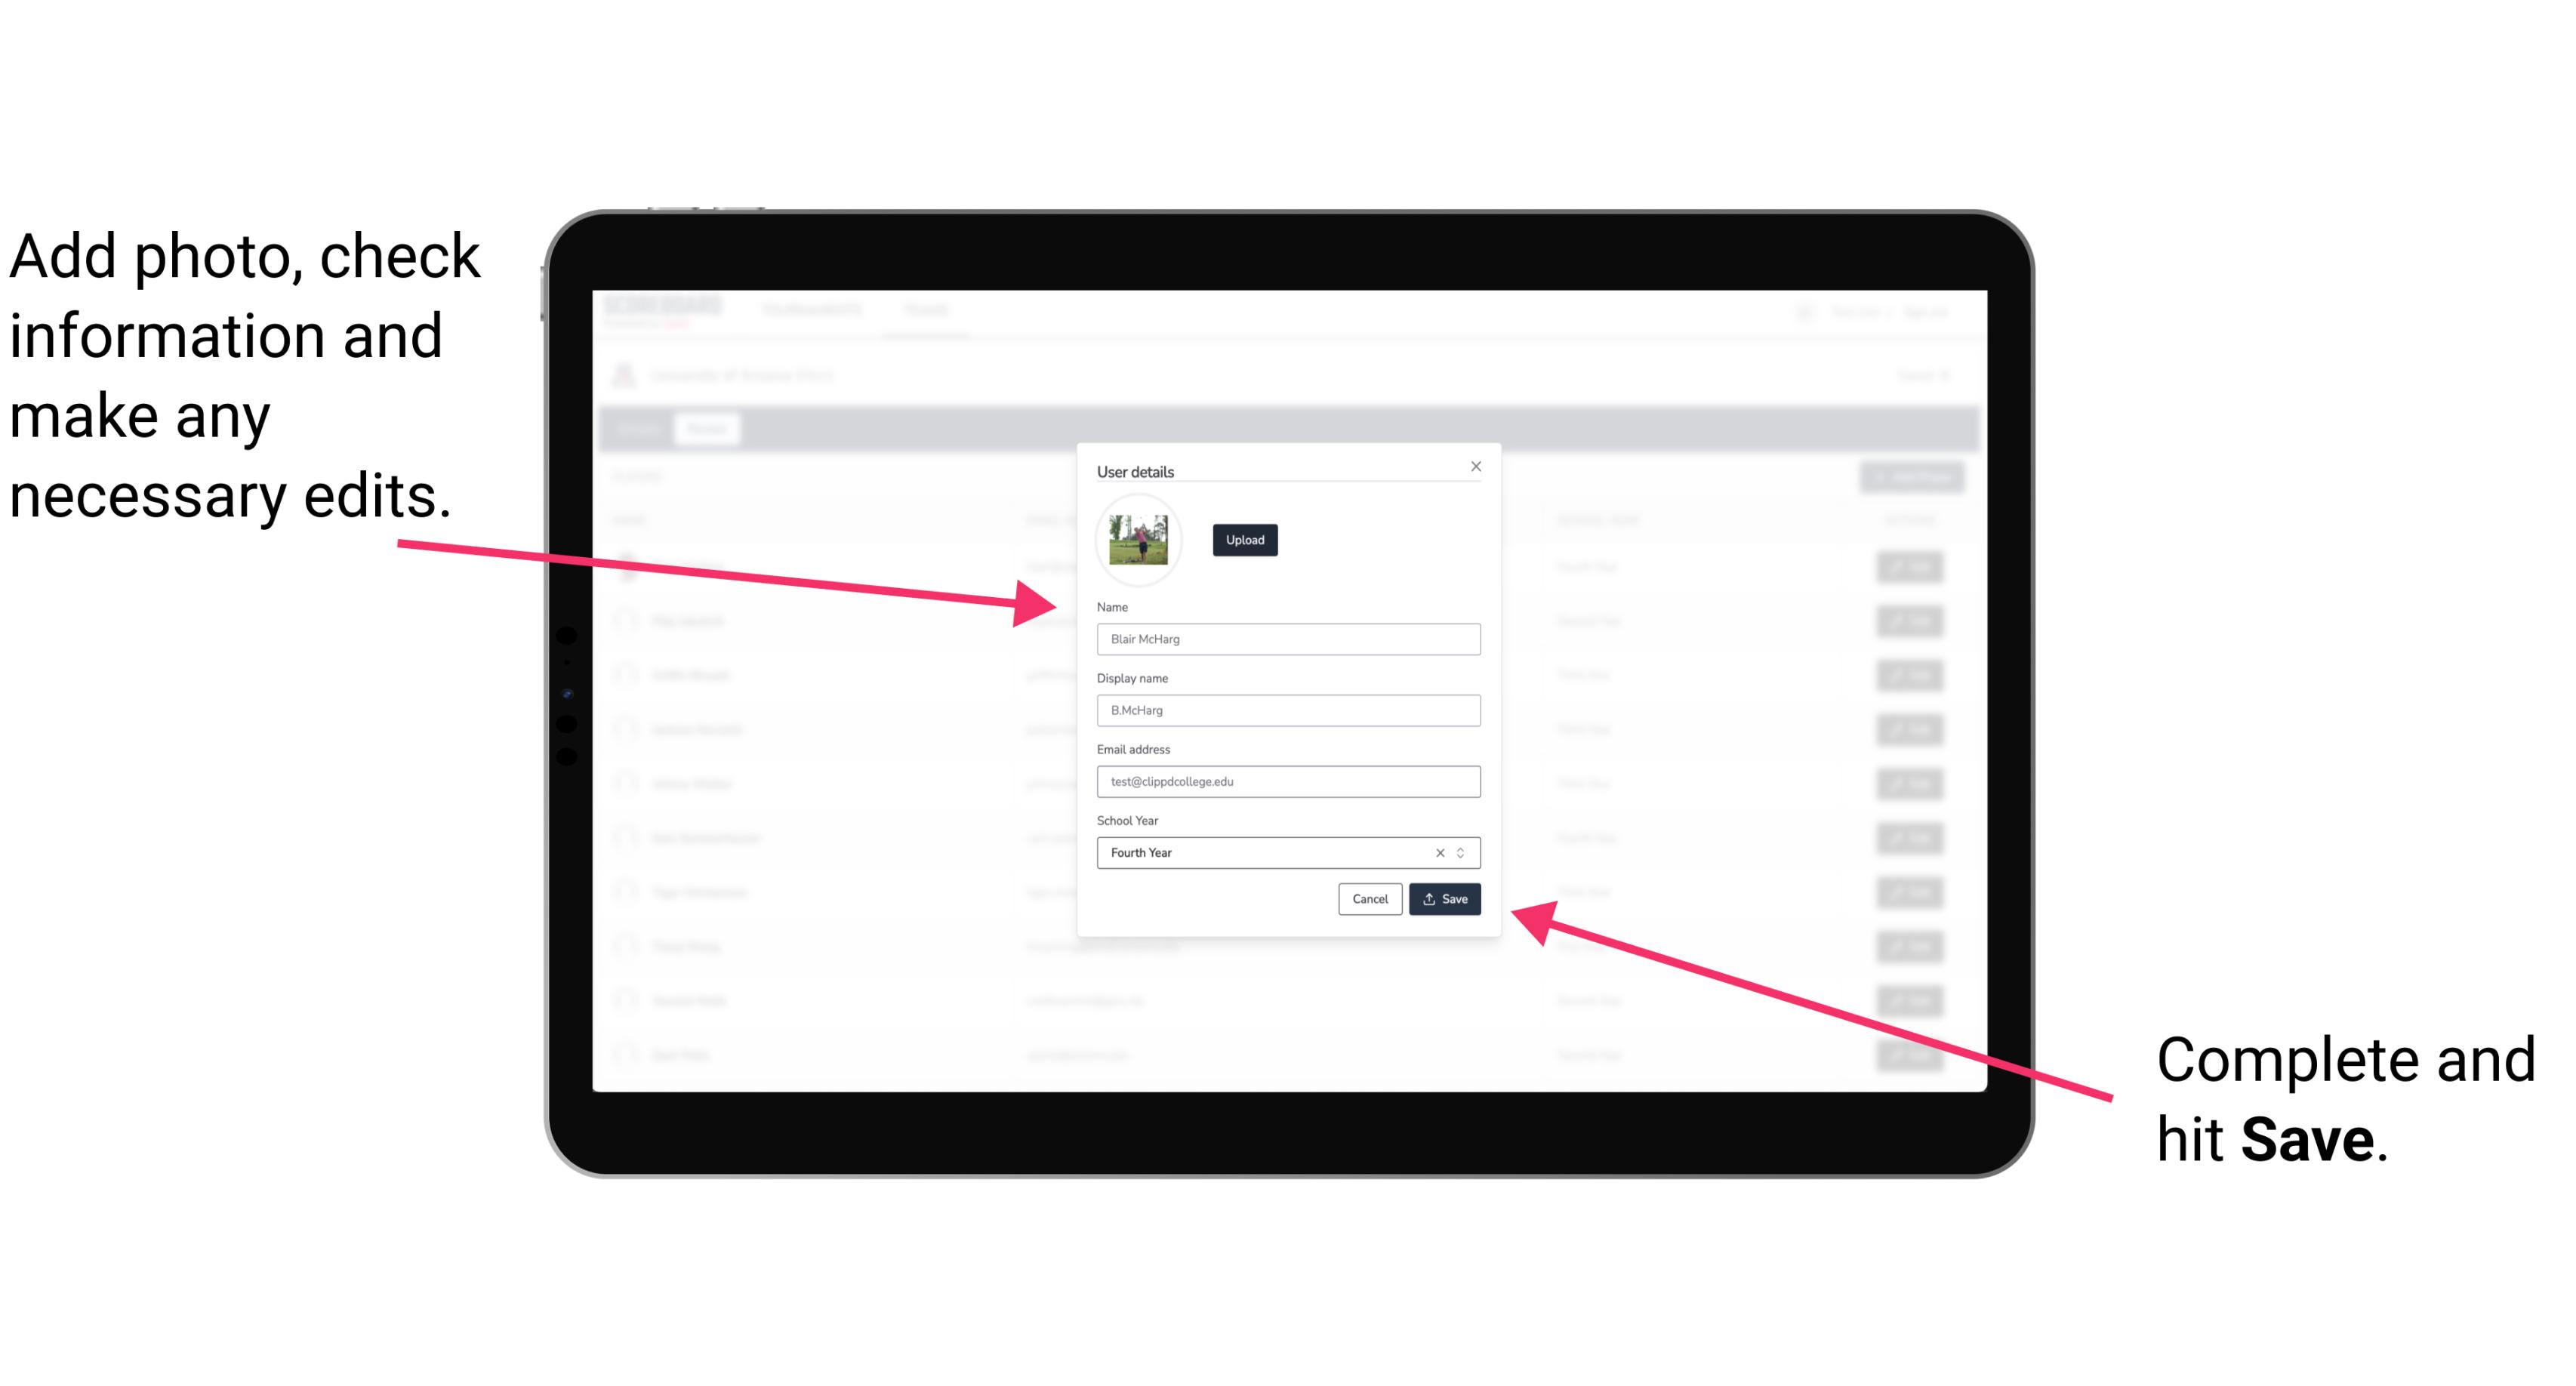Click the stepper arrows in School Year dropdown
The height and width of the screenshot is (1386, 2576).
pyautogui.click(x=1463, y=852)
